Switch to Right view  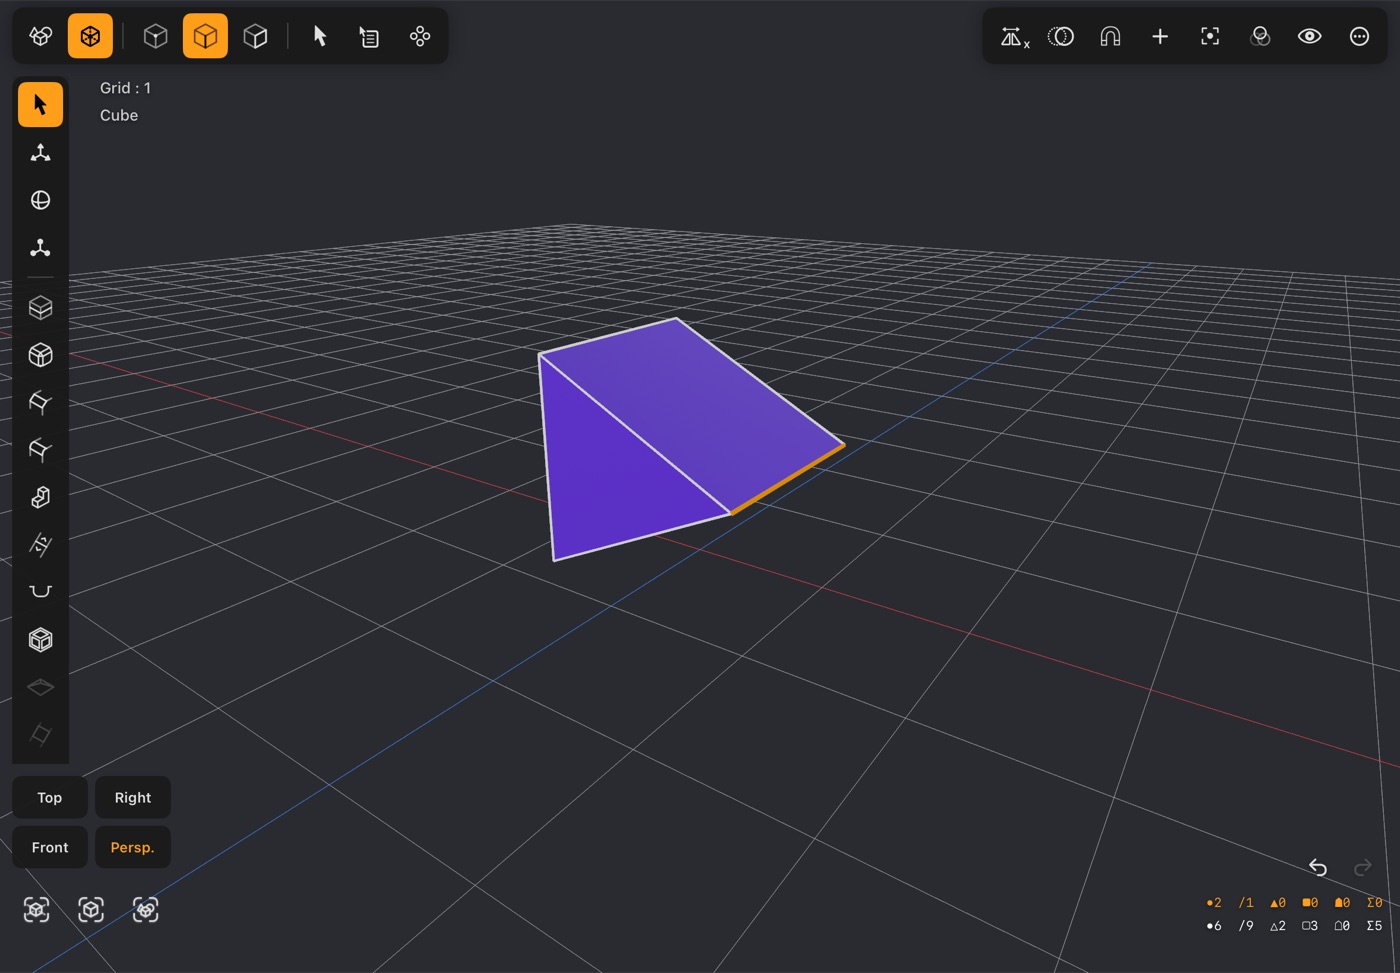133,798
